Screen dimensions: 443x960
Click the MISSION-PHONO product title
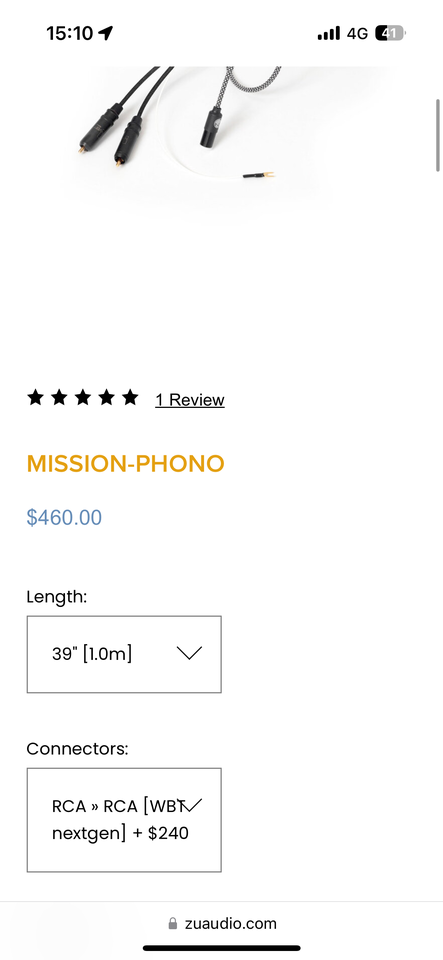pos(125,464)
